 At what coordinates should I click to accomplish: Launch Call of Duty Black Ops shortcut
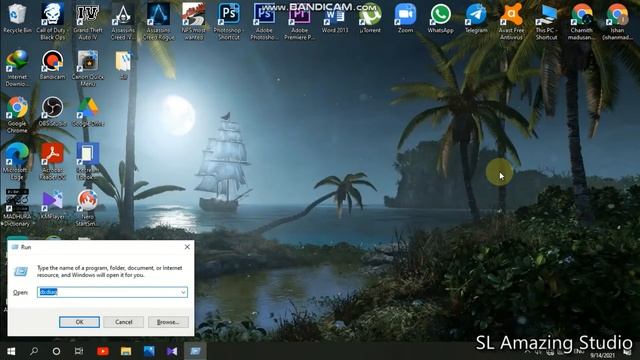52,21
